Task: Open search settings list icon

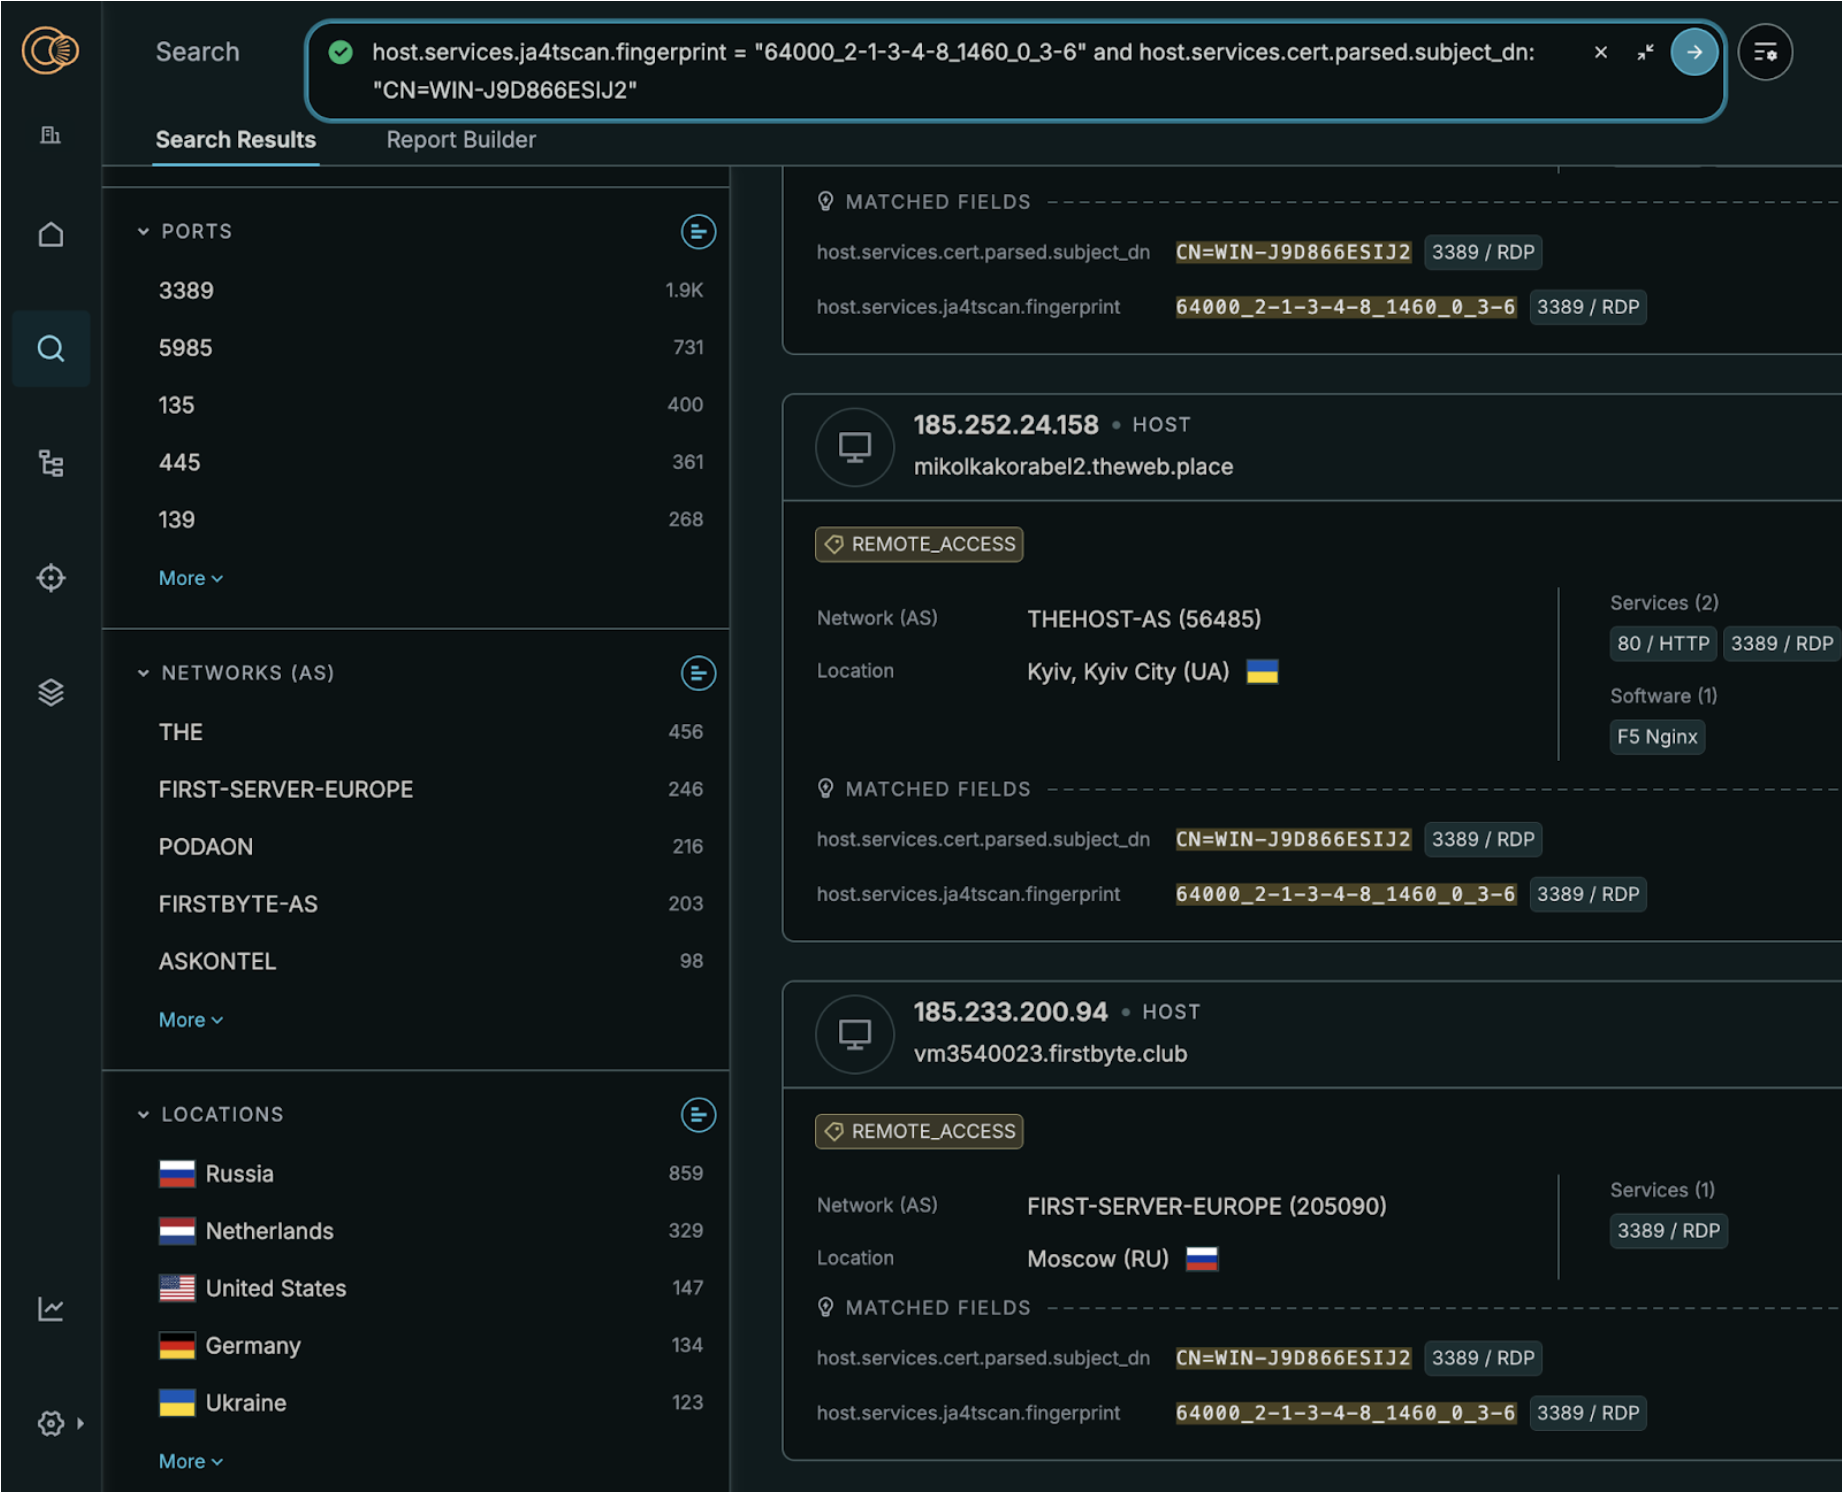Action: (1765, 52)
